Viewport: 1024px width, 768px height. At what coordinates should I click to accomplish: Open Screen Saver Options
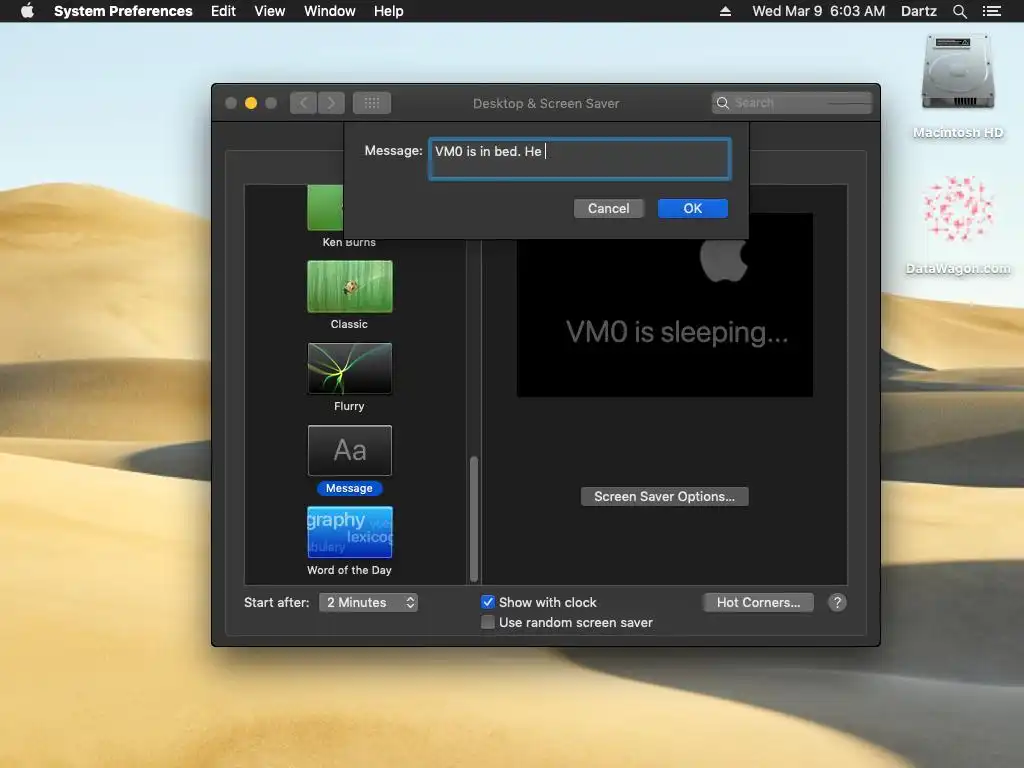click(665, 496)
